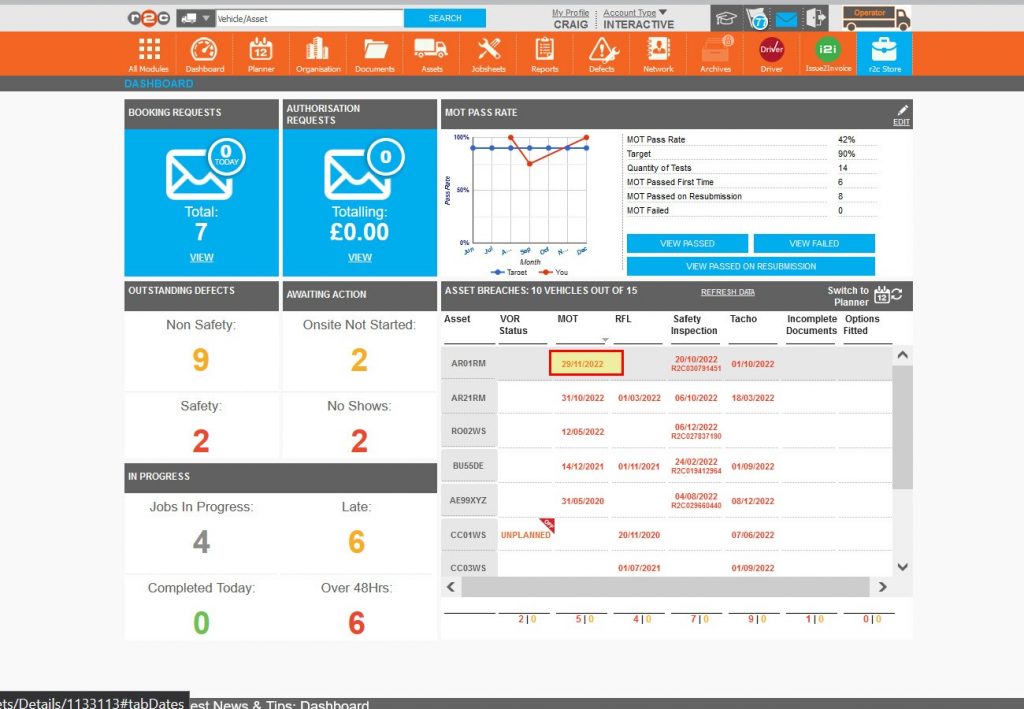The width and height of the screenshot is (1024, 709).
Task: Click the Non Safety defects count 9
Action: [201, 360]
